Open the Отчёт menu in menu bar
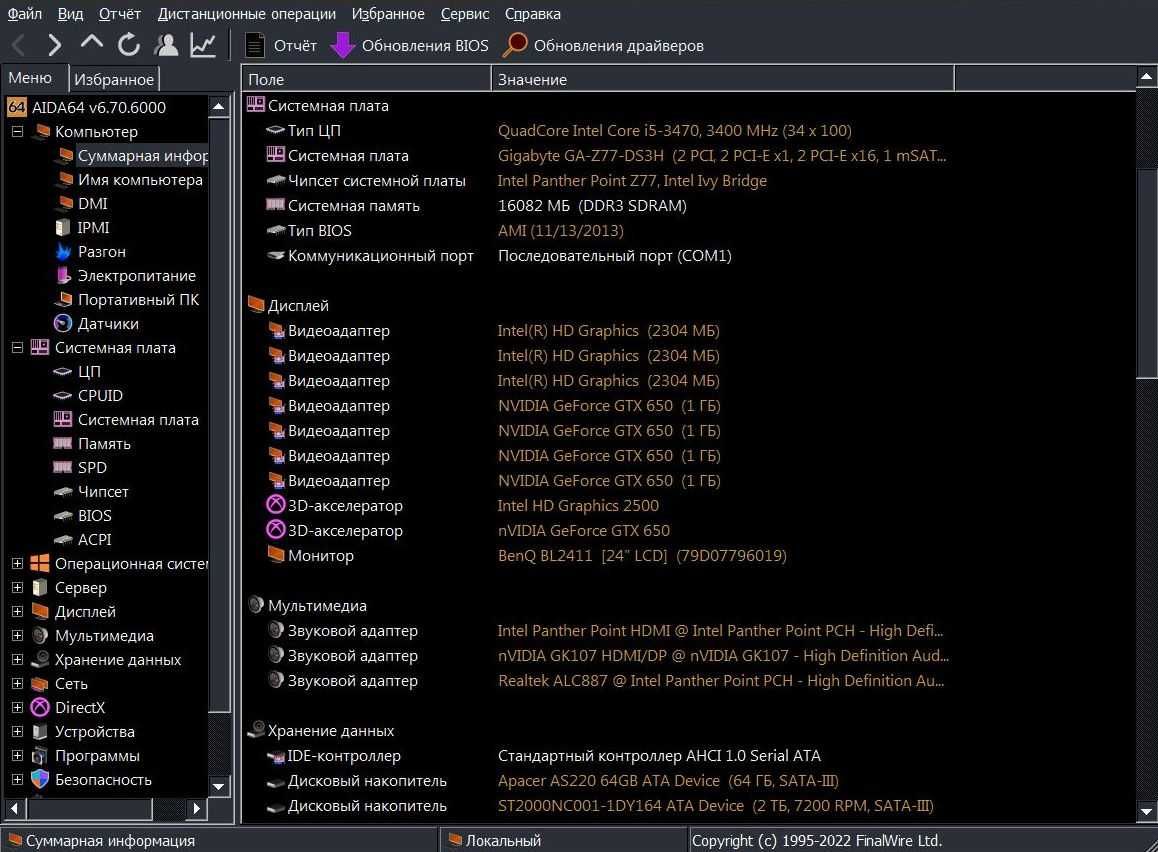1158x852 pixels. [119, 13]
